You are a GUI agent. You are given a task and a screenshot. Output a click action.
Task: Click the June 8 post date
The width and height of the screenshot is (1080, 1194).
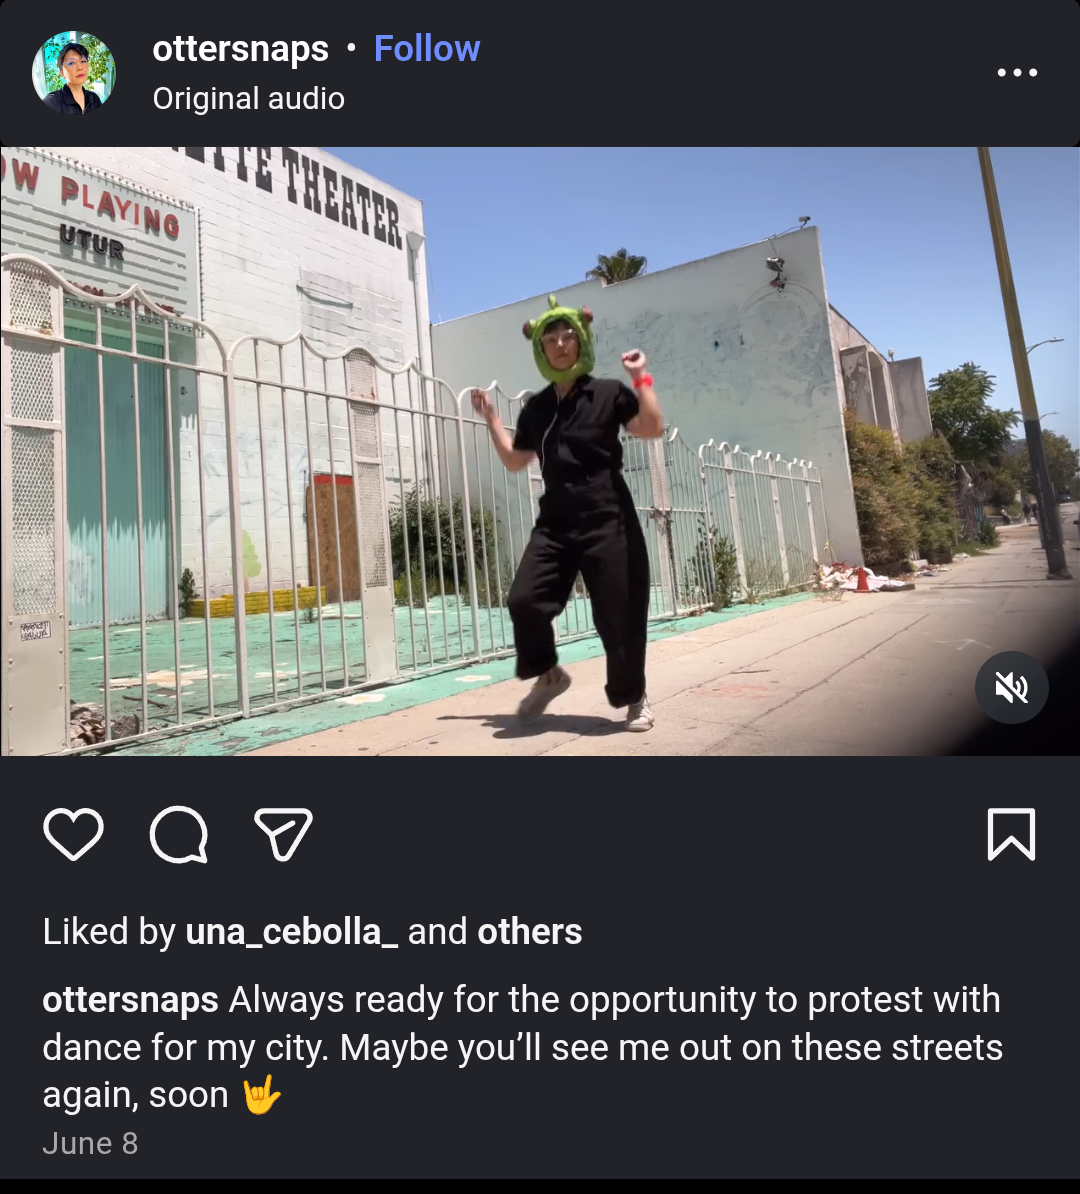click(x=90, y=1143)
